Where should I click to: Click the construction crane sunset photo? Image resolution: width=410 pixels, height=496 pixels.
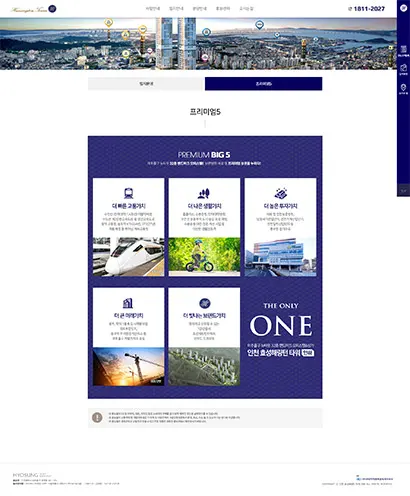coord(128,367)
